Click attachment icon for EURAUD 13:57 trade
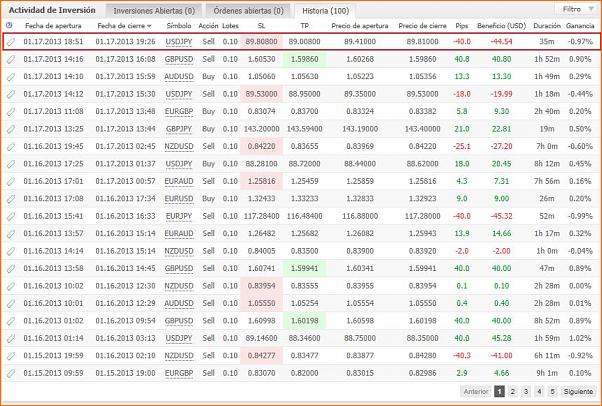 [12, 234]
